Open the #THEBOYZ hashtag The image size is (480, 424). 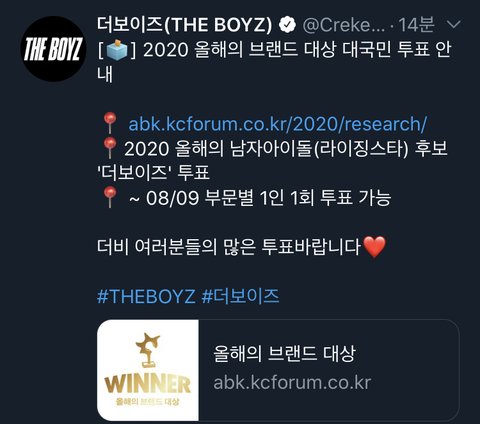[146, 296]
